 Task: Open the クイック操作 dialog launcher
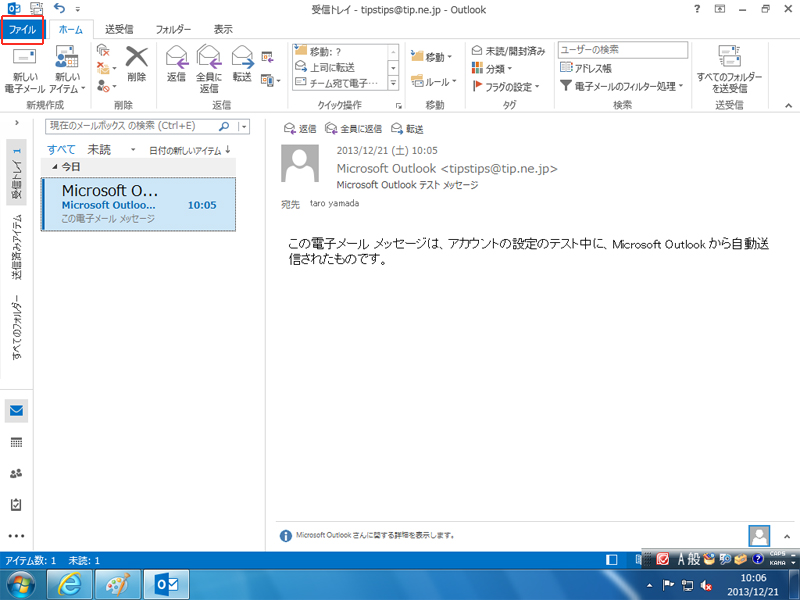398,106
